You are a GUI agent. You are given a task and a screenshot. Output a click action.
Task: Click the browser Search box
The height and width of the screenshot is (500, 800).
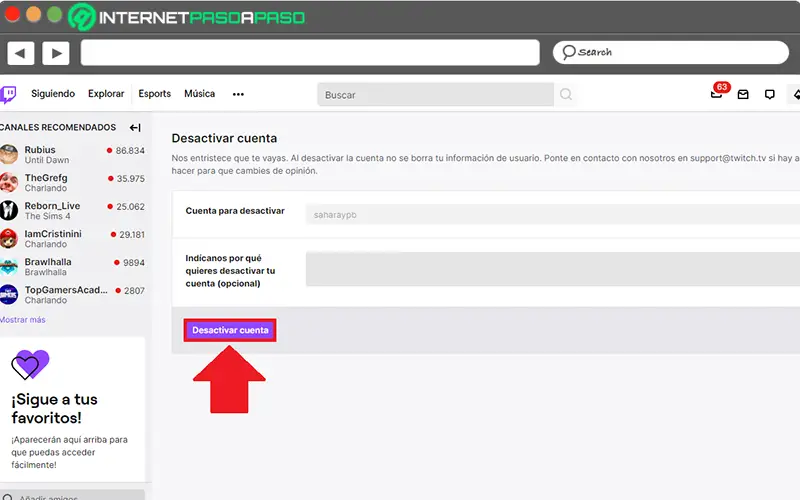pos(671,53)
